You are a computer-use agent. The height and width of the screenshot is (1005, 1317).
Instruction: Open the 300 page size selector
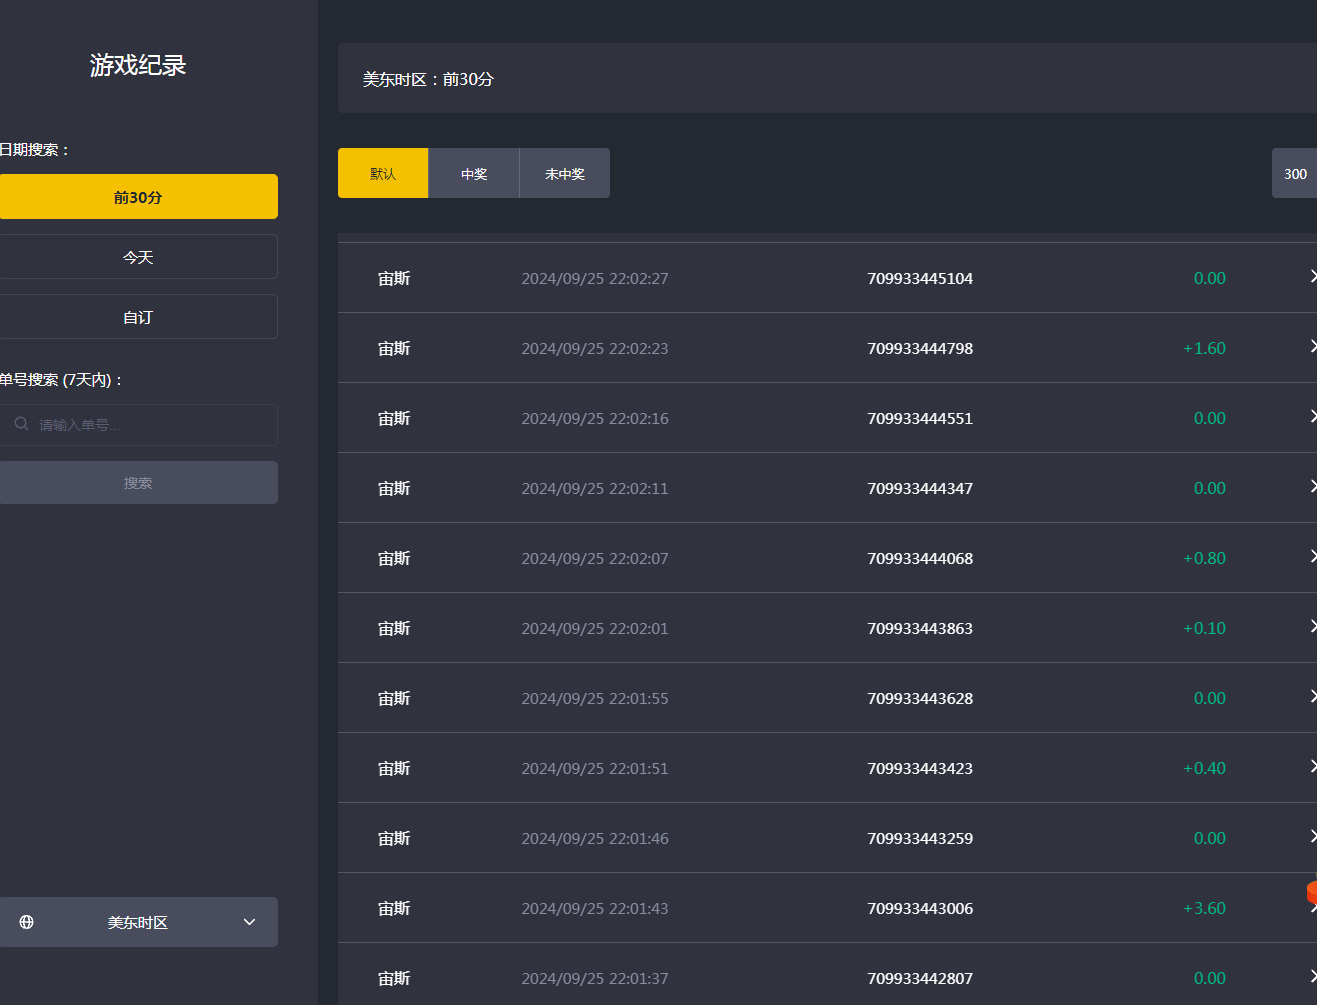tap(1295, 174)
